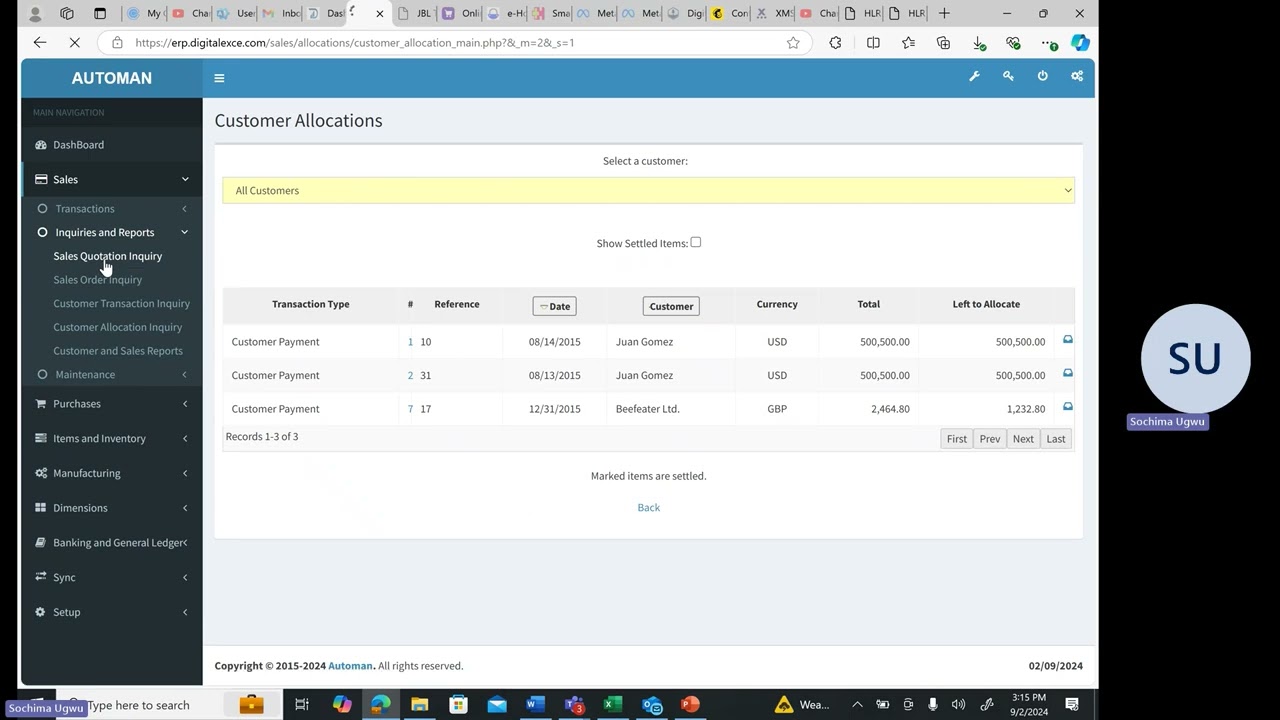Screen dimensions: 1280x720
Task: Expand the Dimensions menu
Action: pyautogui.click(x=112, y=507)
